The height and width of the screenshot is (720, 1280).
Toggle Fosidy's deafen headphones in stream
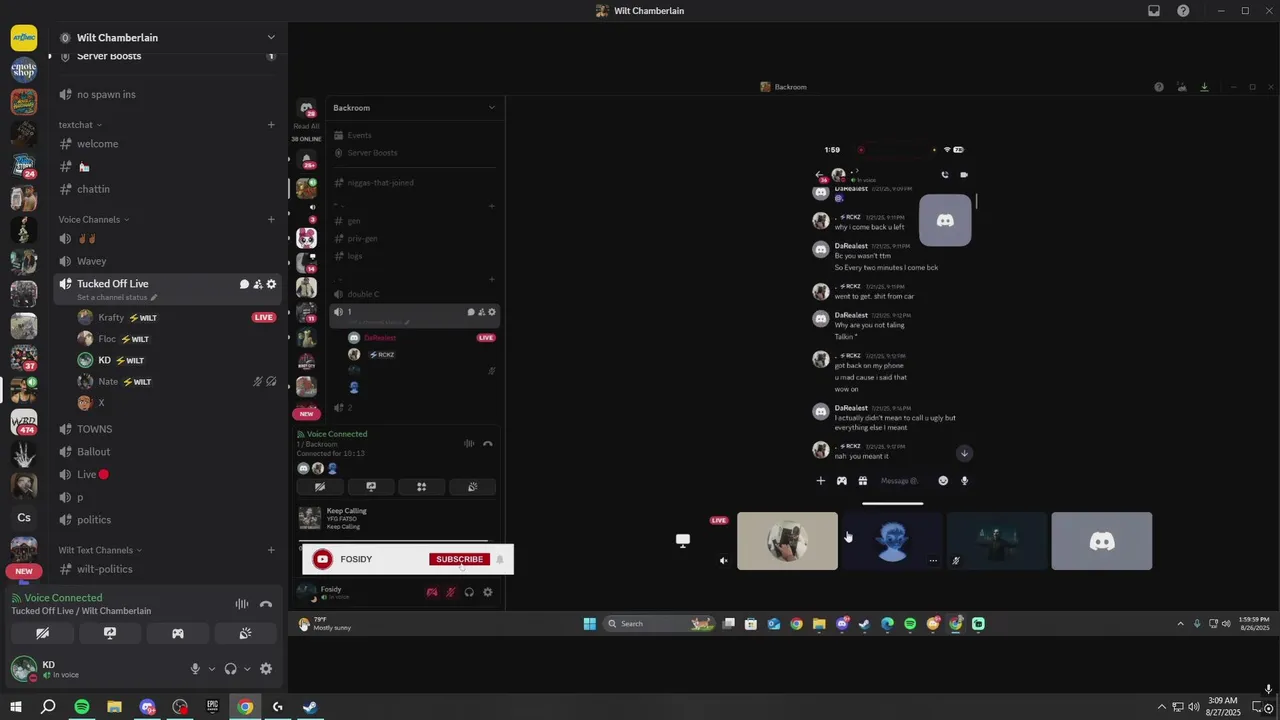tap(469, 593)
